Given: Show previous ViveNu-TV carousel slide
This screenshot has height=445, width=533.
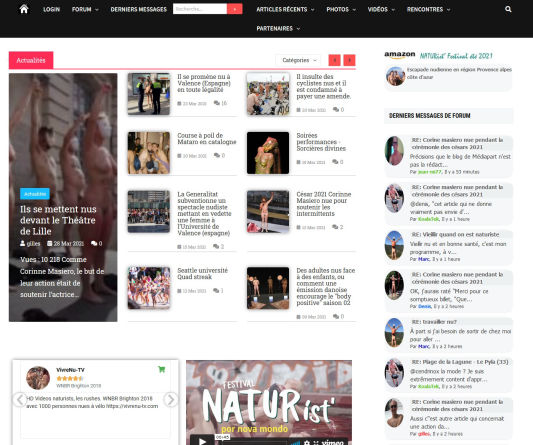Looking at the screenshot, I should tap(20, 400).
